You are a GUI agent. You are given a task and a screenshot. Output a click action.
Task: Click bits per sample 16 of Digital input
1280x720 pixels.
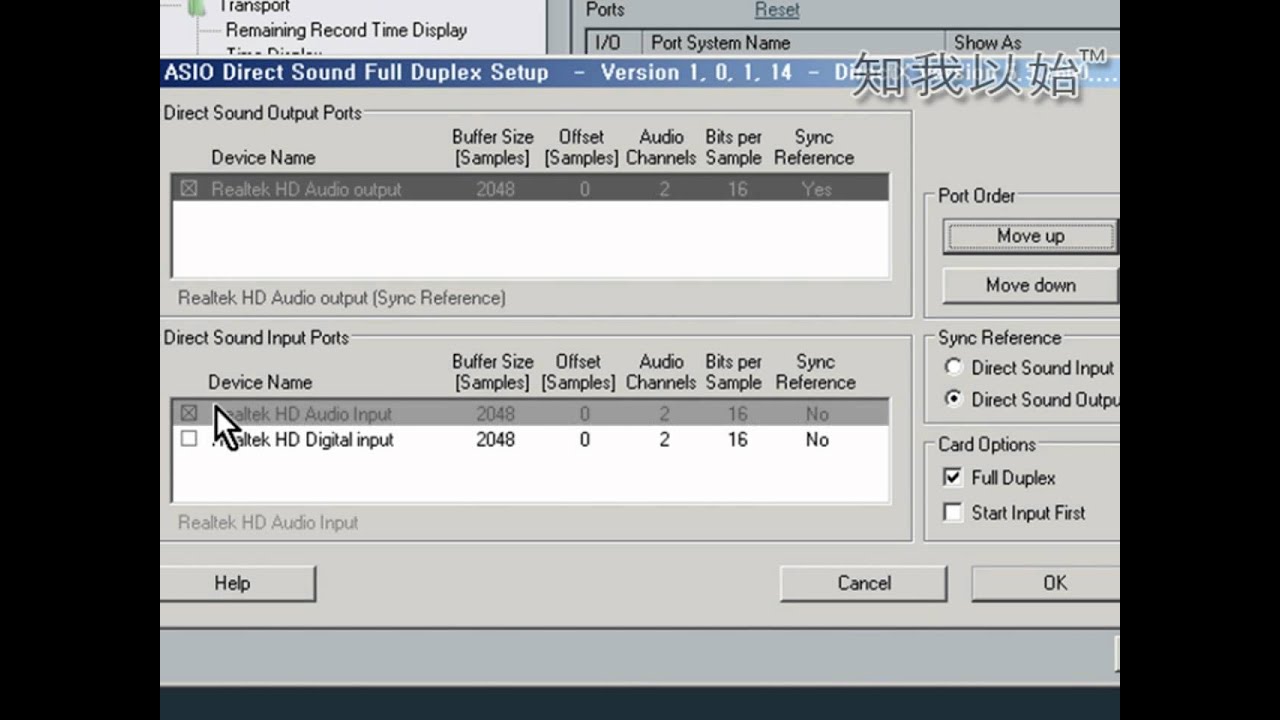coord(737,440)
